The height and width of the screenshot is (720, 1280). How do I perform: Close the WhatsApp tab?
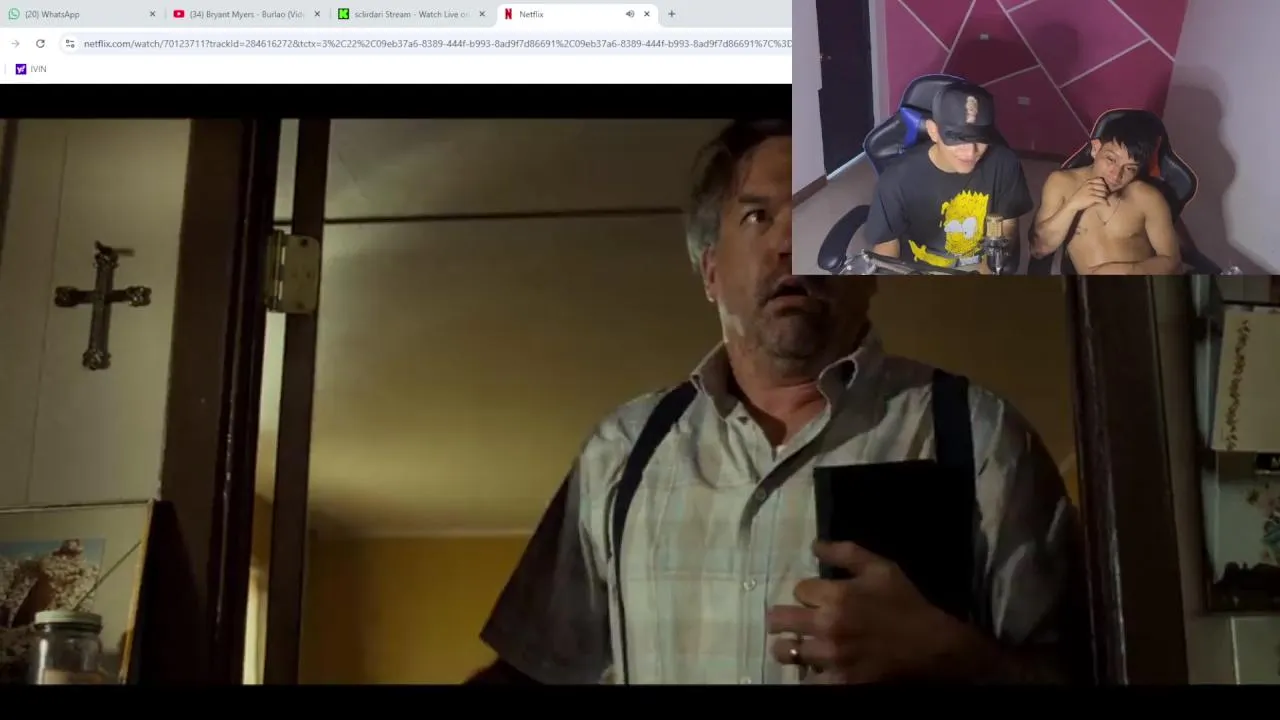click(152, 14)
